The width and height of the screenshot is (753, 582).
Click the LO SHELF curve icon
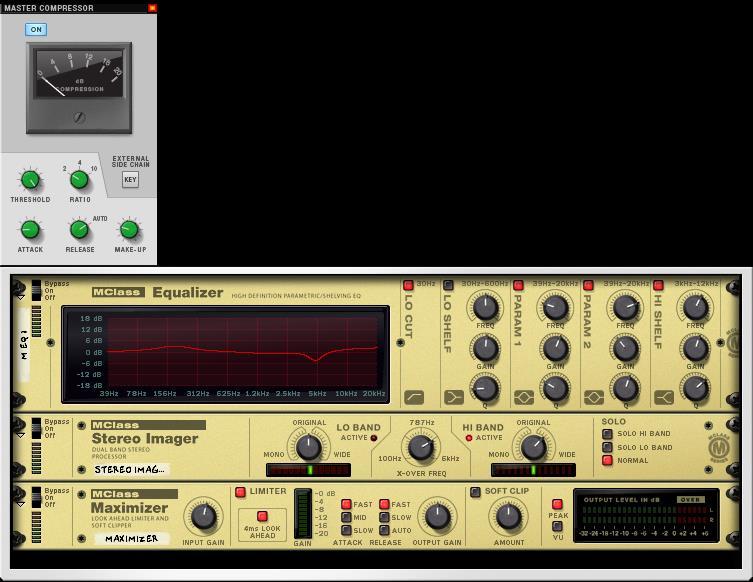click(454, 397)
